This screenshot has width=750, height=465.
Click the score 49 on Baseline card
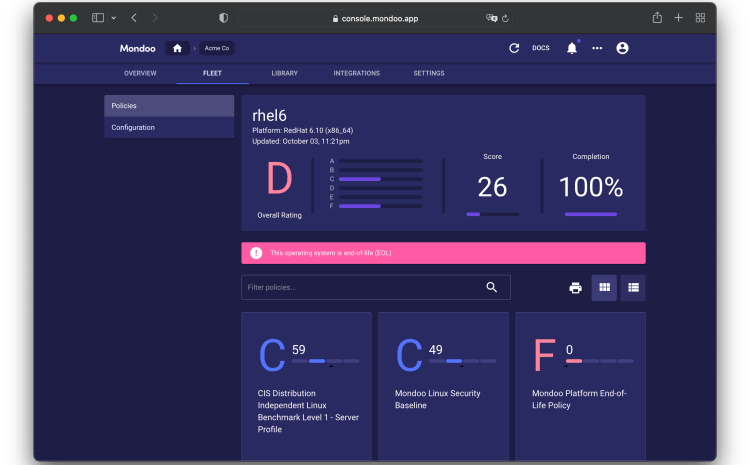[436, 350]
